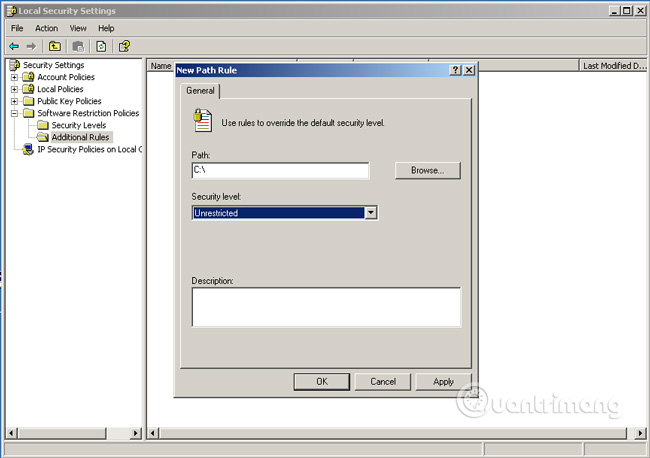
Task: Click the Refresh toolbar icon
Action: 101,46
